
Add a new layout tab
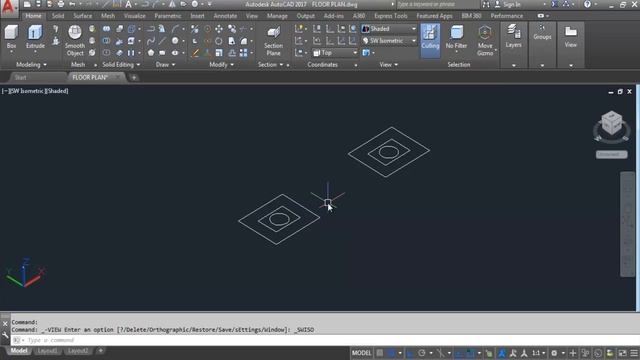click(100, 351)
